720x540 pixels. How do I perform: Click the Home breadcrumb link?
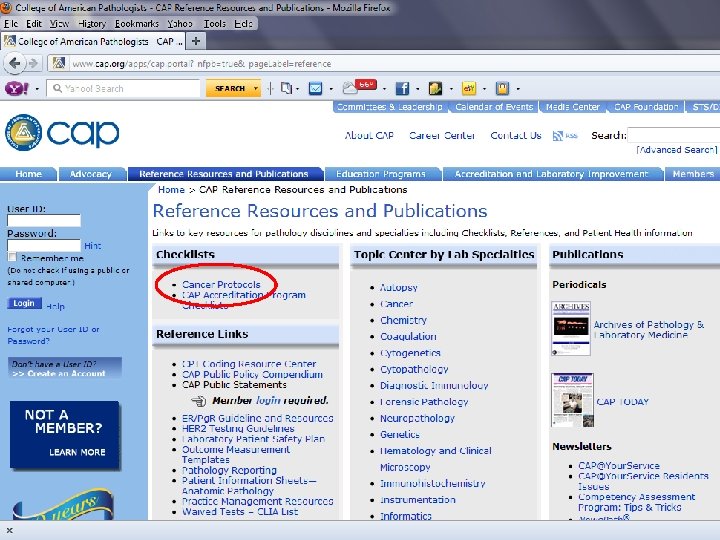(x=171, y=190)
